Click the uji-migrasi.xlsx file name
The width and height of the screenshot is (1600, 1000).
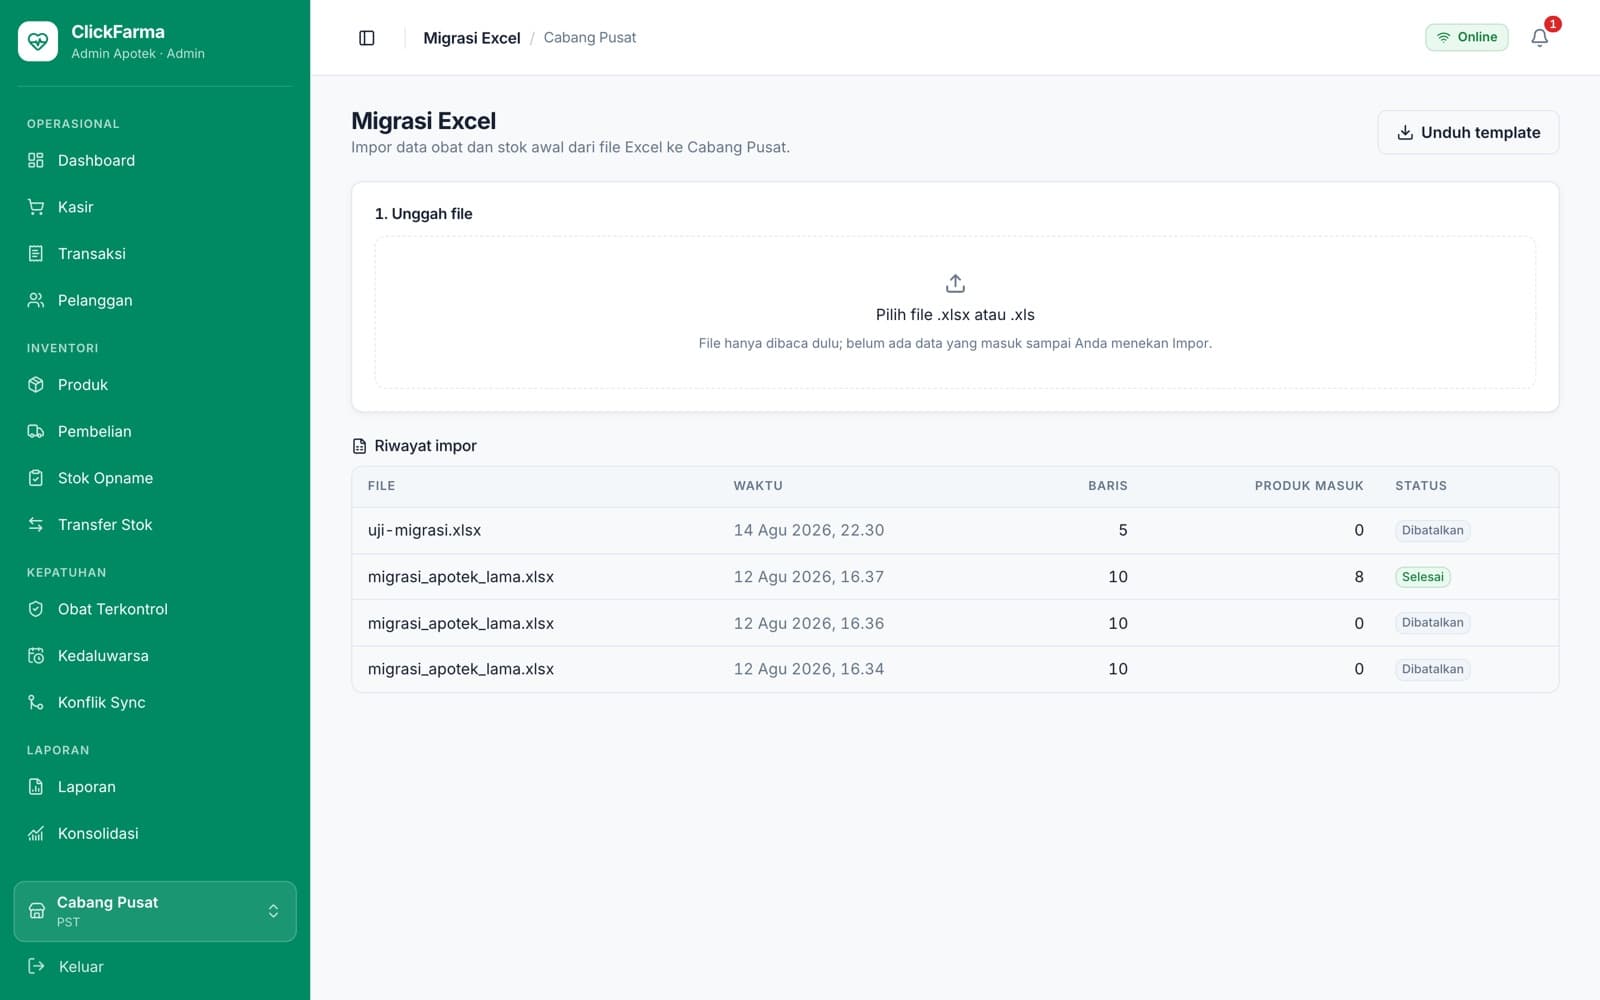coord(424,530)
